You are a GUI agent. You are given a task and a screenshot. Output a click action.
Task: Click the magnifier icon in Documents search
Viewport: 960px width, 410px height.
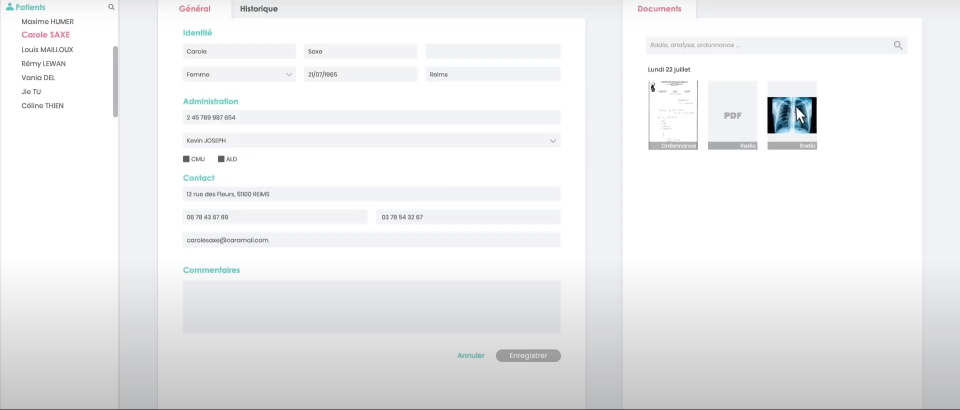point(898,45)
